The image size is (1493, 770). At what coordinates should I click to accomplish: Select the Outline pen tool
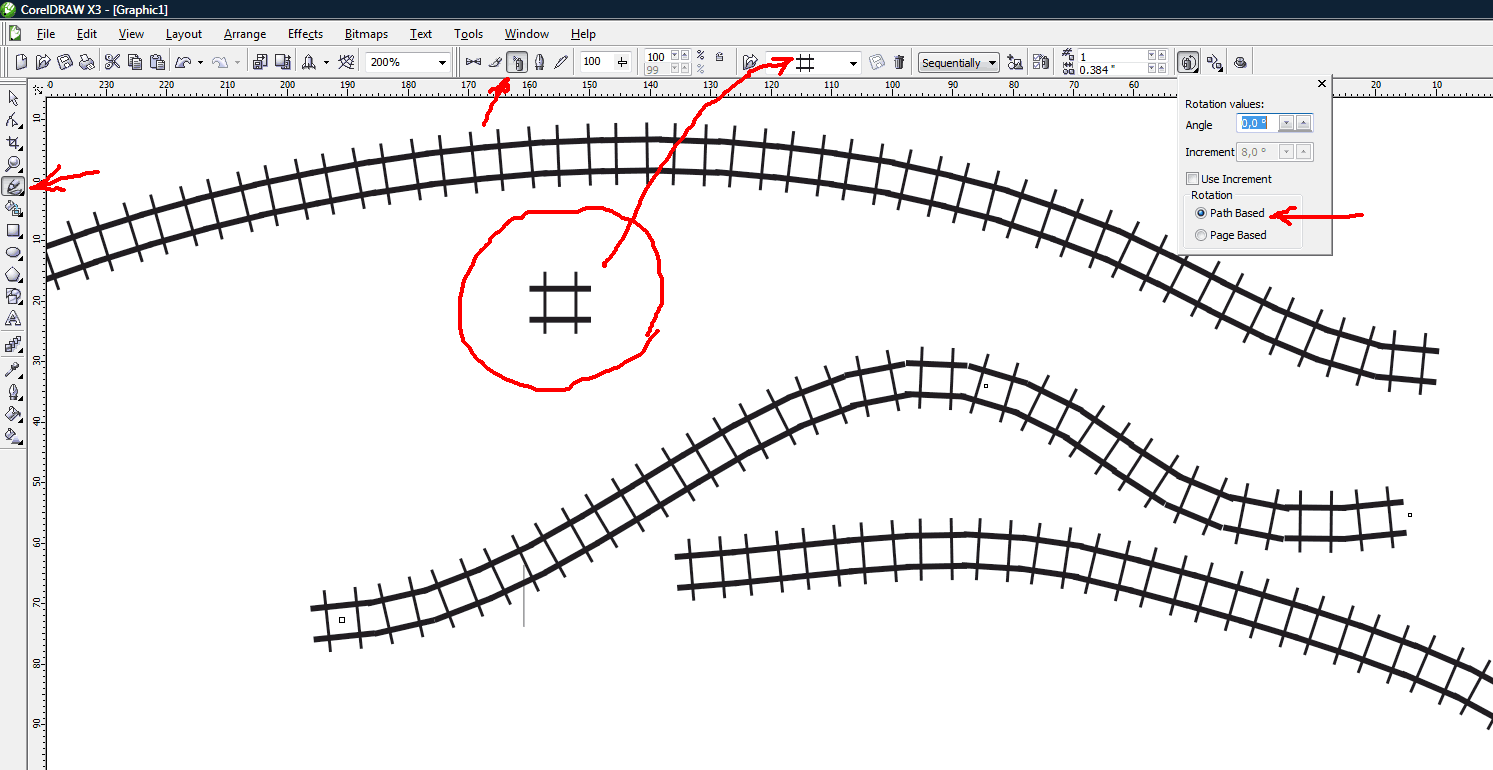pyautogui.click(x=13, y=392)
